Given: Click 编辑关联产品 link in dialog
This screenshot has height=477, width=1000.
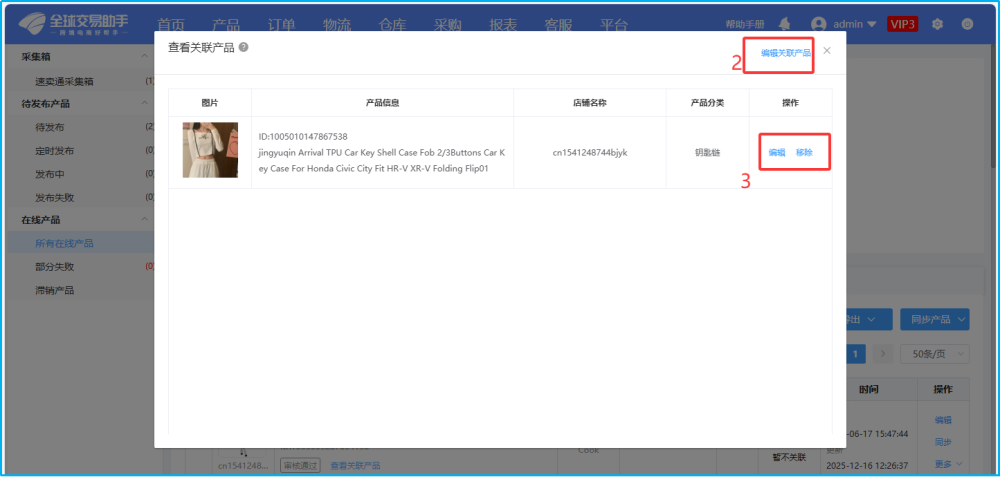Looking at the screenshot, I should tap(786, 53).
